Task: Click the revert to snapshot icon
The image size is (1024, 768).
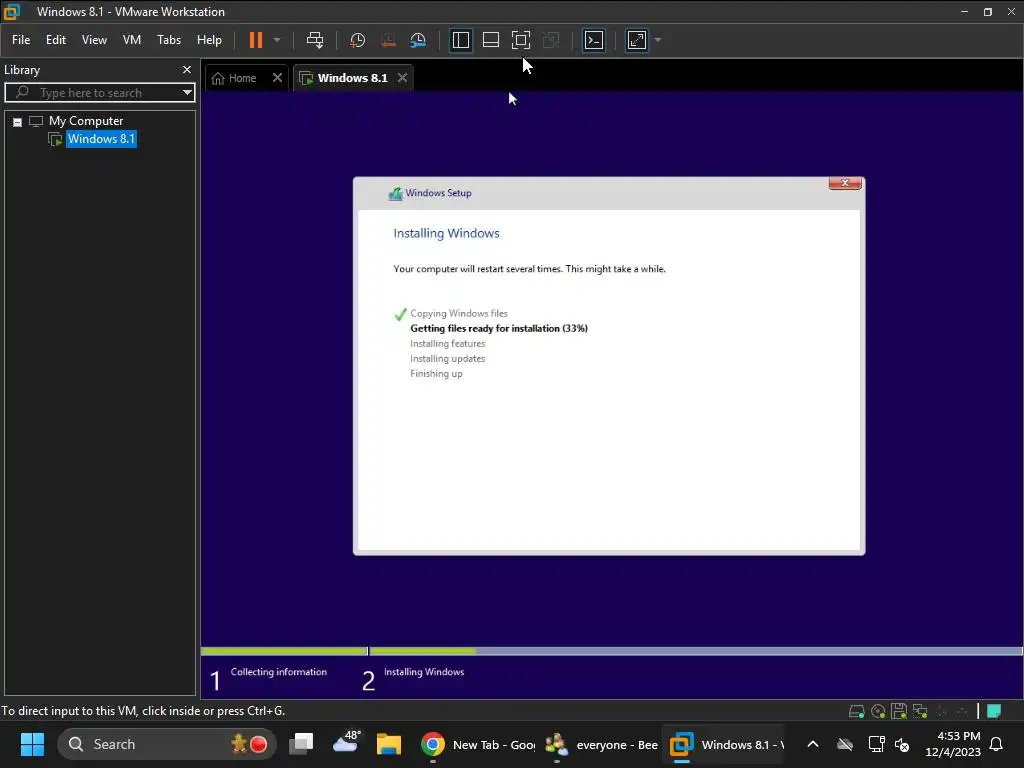Action: click(x=388, y=40)
